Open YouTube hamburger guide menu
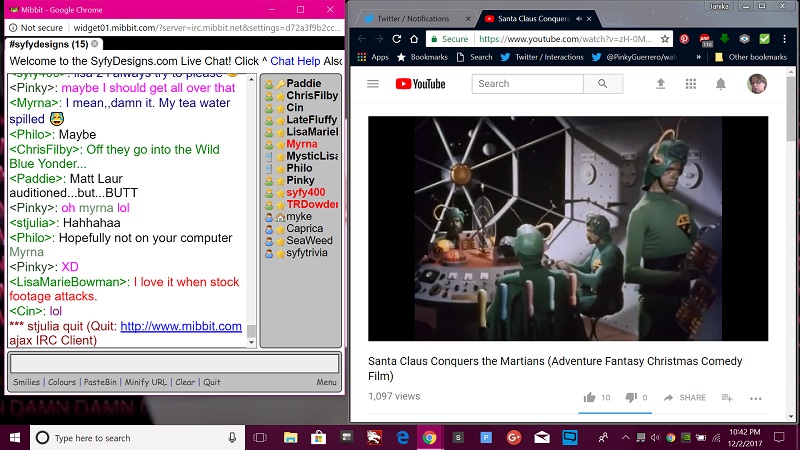The width and height of the screenshot is (800, 450). click(x=373, y=84)
